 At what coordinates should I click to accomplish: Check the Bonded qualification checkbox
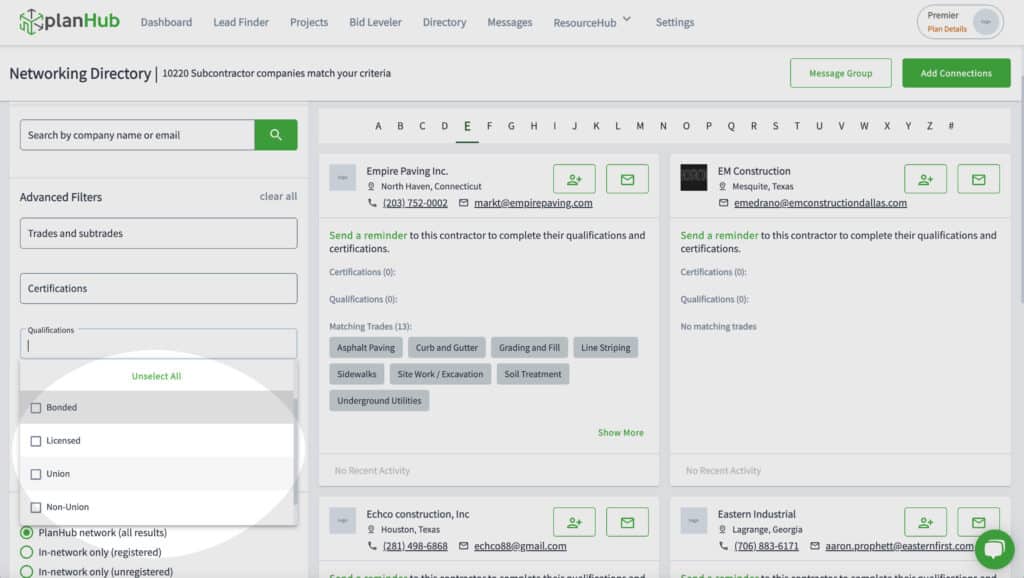coord(36,407)
